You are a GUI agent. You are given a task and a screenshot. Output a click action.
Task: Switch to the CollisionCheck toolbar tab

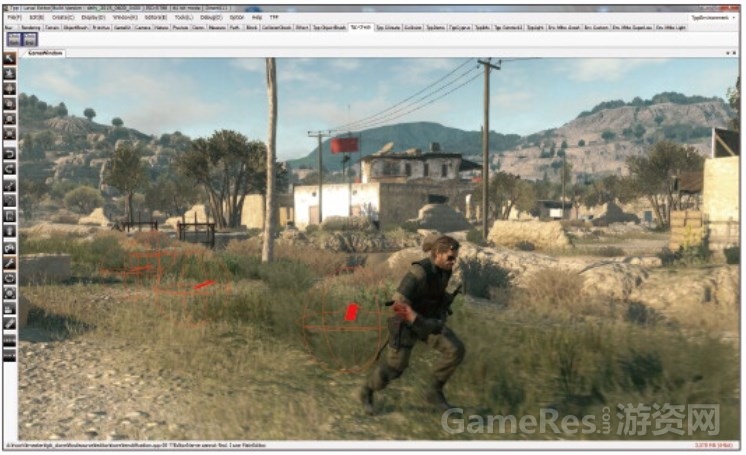pyautogui.click(x=276, y=28)
